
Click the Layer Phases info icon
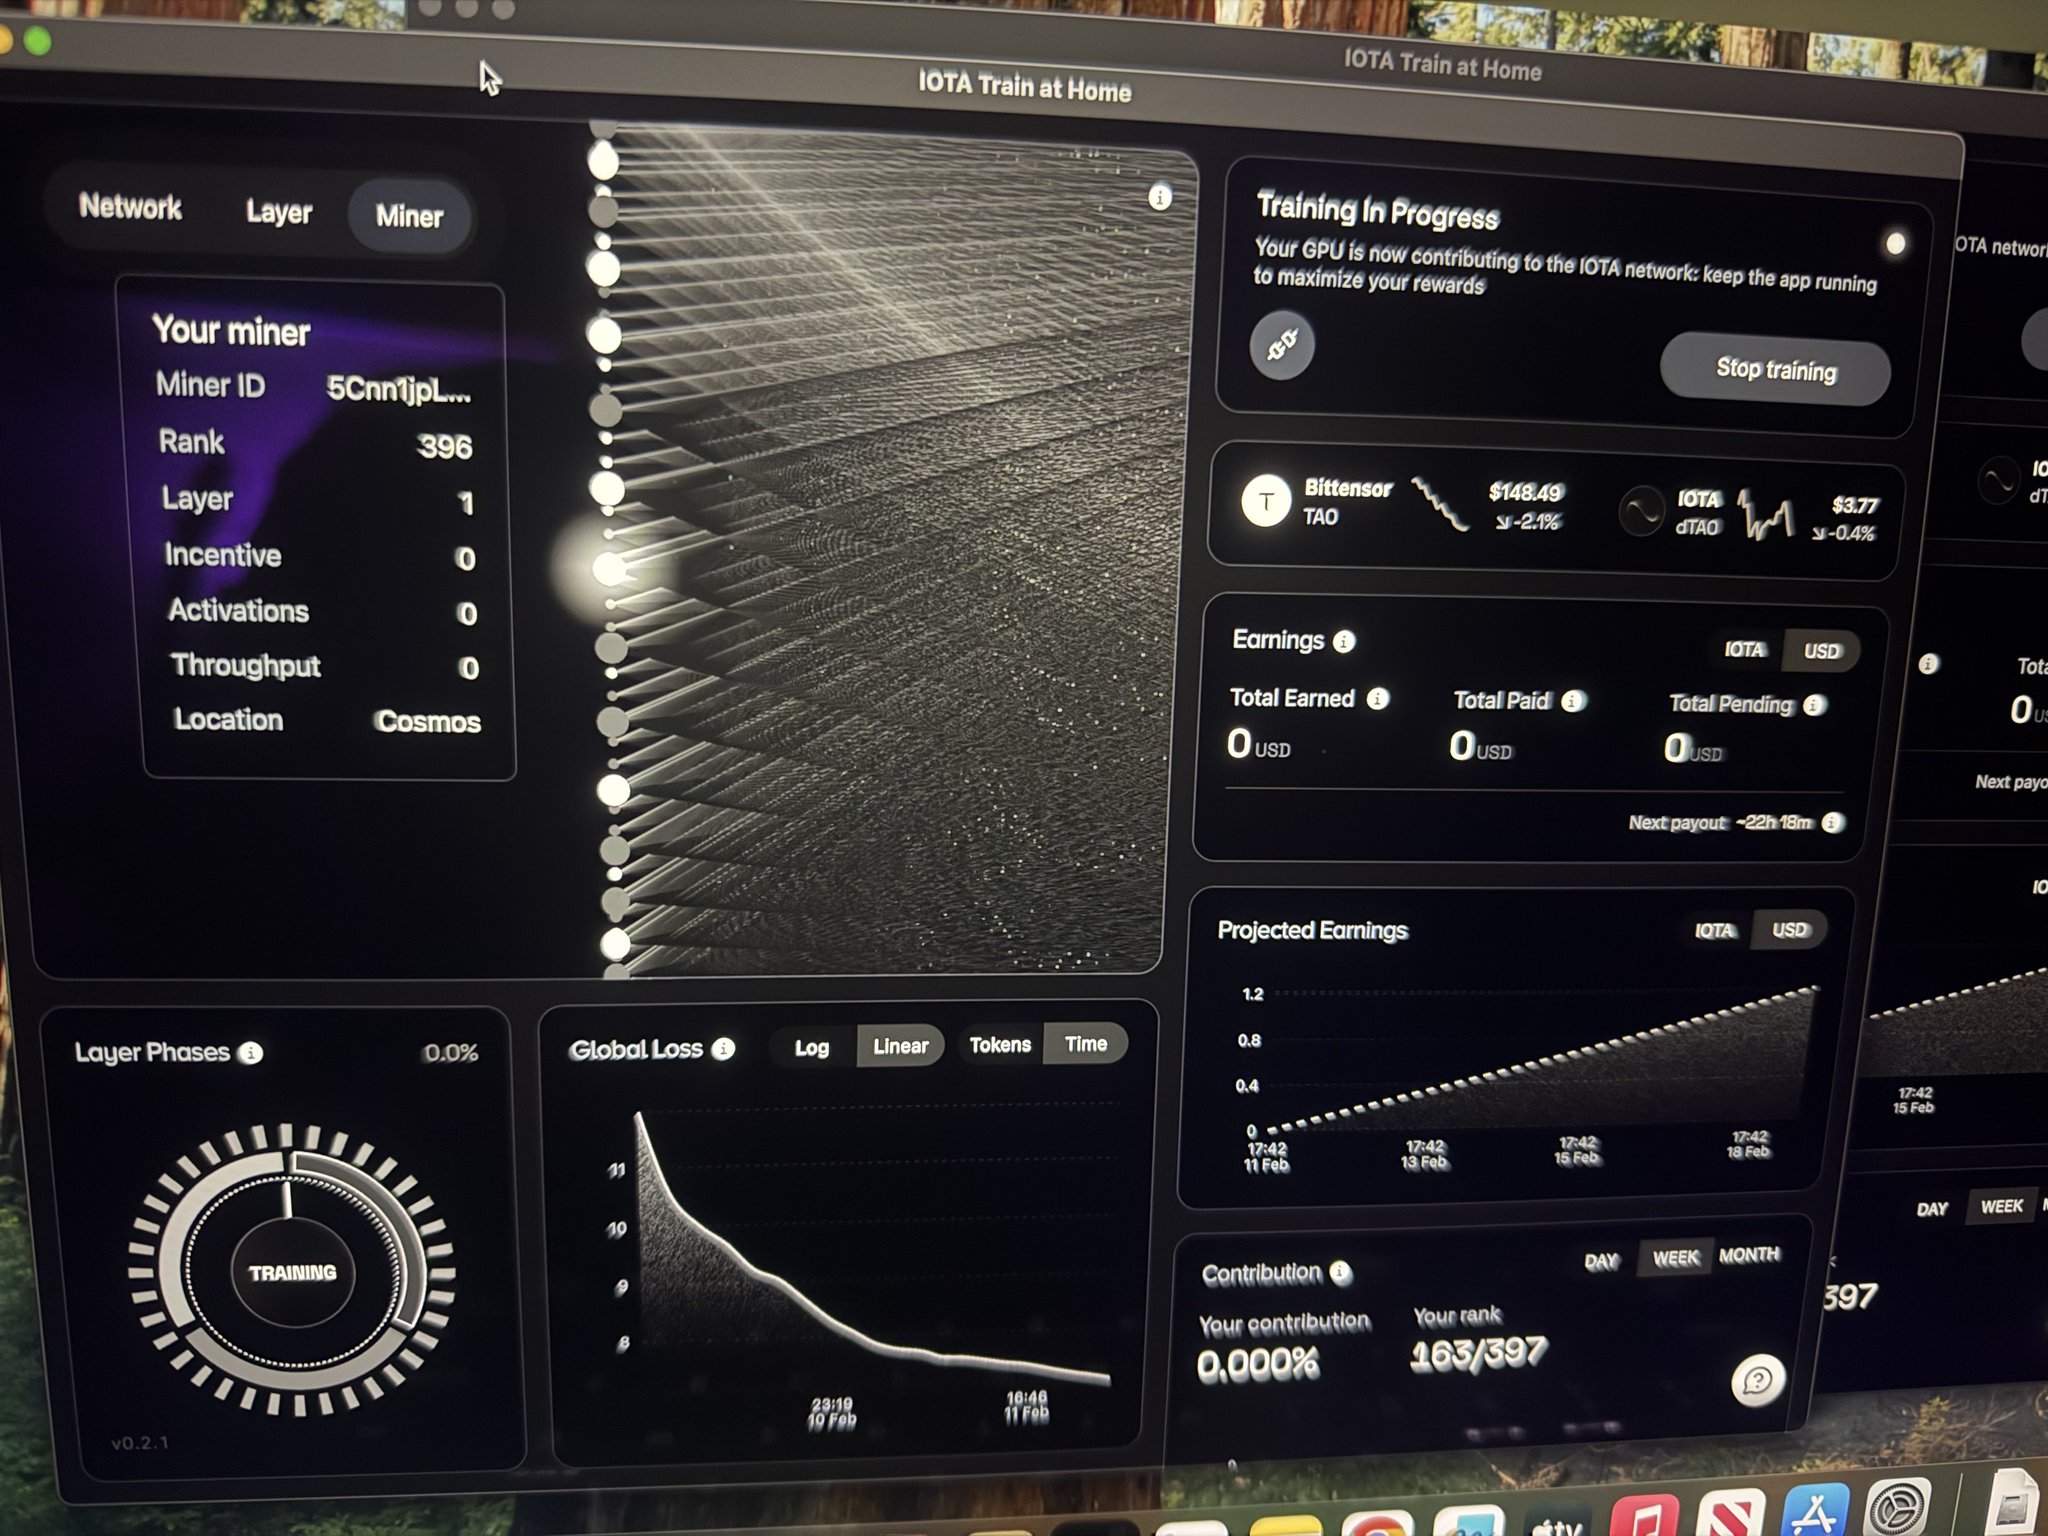tap(250, 1053)
